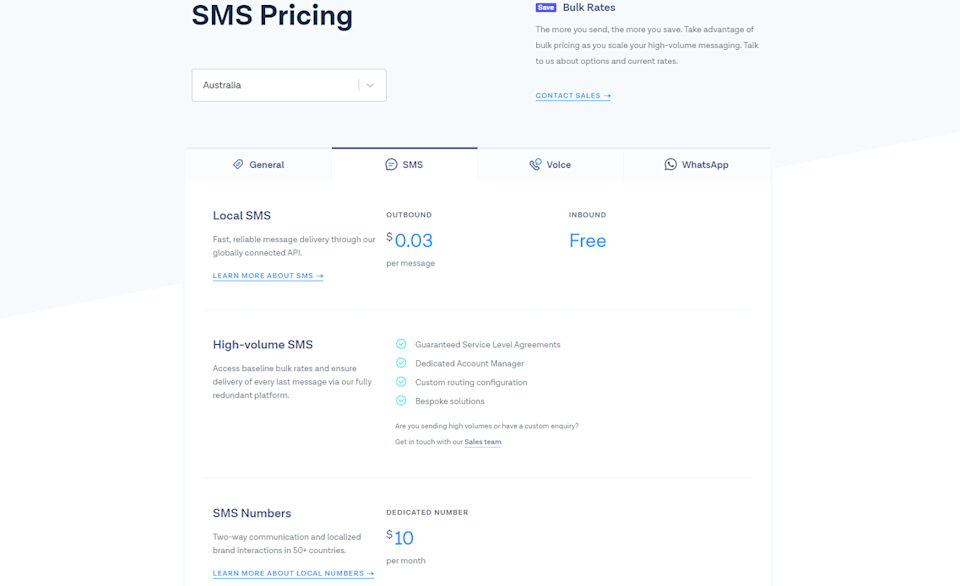This screenshot has width=960, height=586.
Task: Click the General tab tag icon
Action: pos(238,165)
